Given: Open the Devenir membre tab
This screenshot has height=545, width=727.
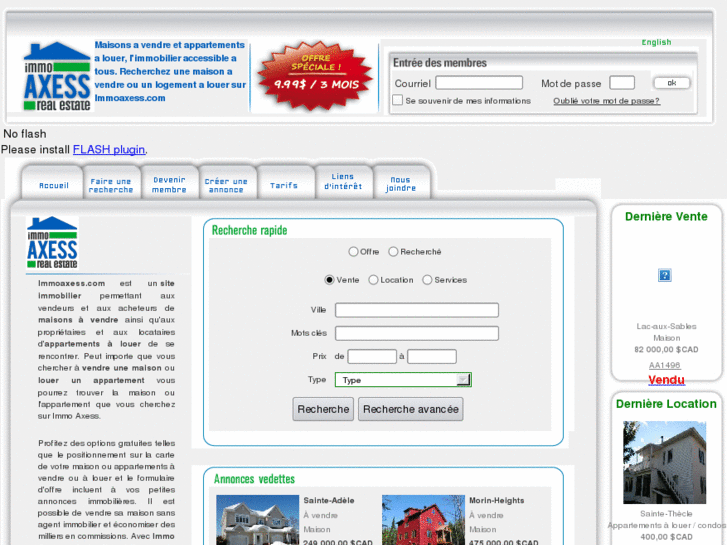Looking at the screenshot, I should 169,185.
